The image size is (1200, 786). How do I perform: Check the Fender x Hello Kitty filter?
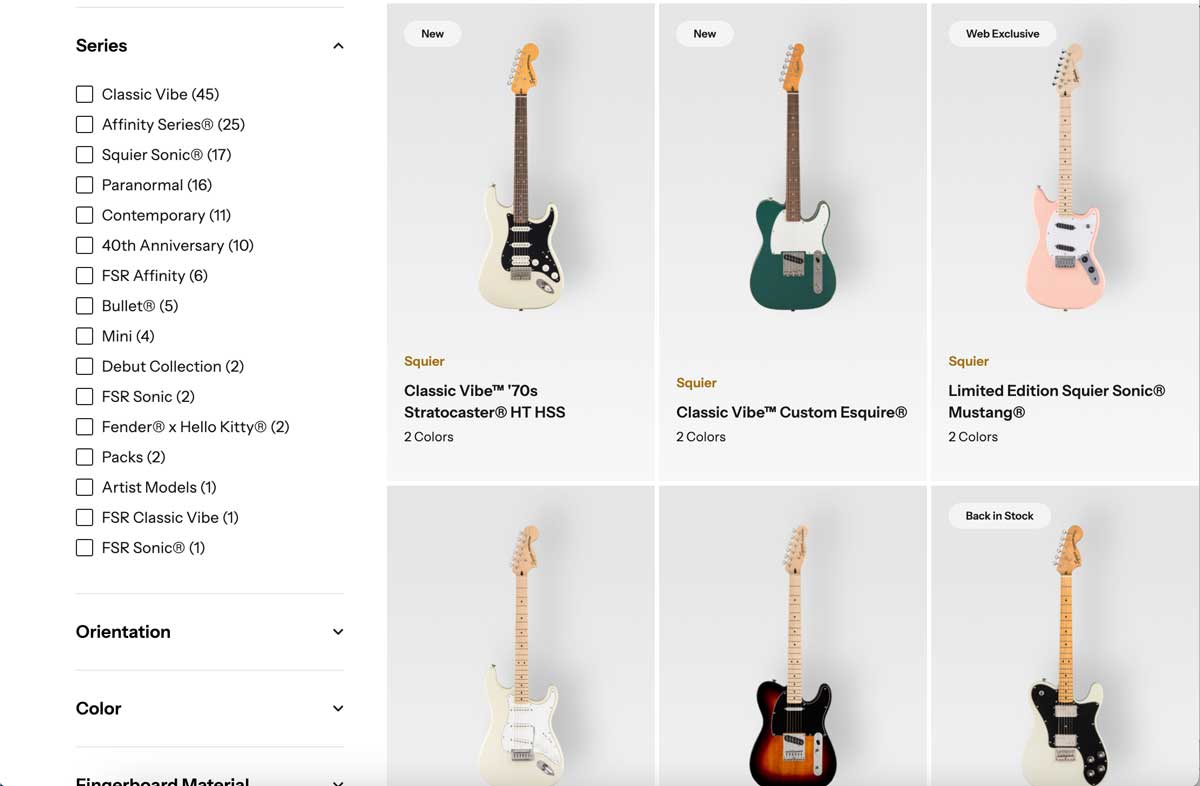point(84,426)
